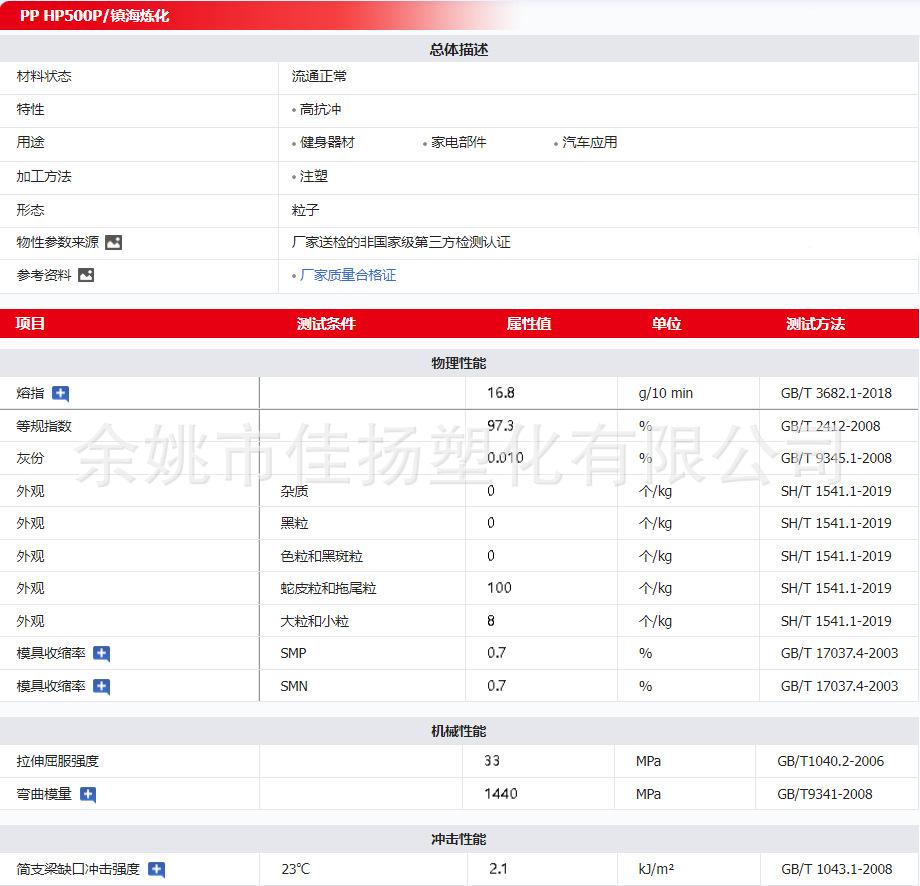
Task: Expand the 模具收缩率 SMN row plus icon
Action: point(101,686)
